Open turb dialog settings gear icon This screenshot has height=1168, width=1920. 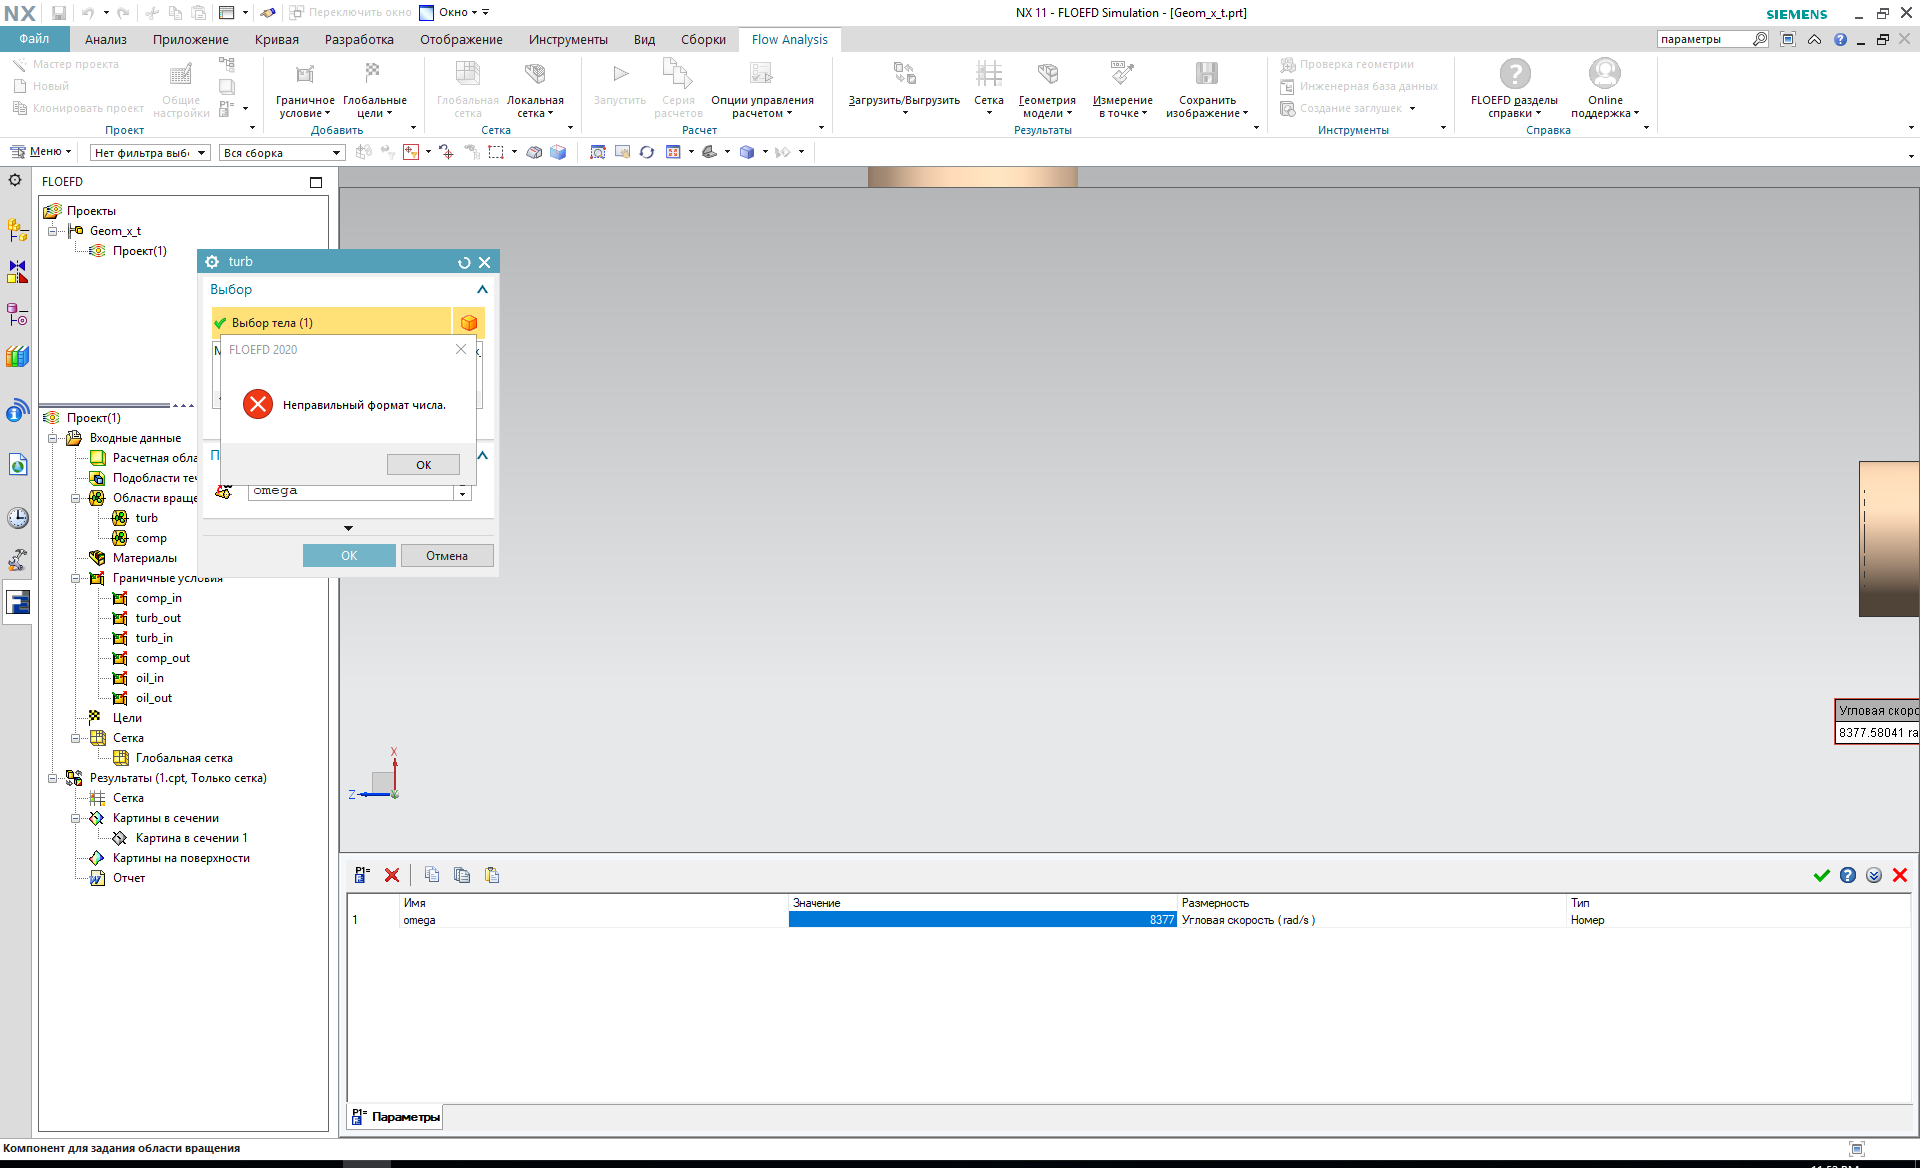tap(212, 262)
